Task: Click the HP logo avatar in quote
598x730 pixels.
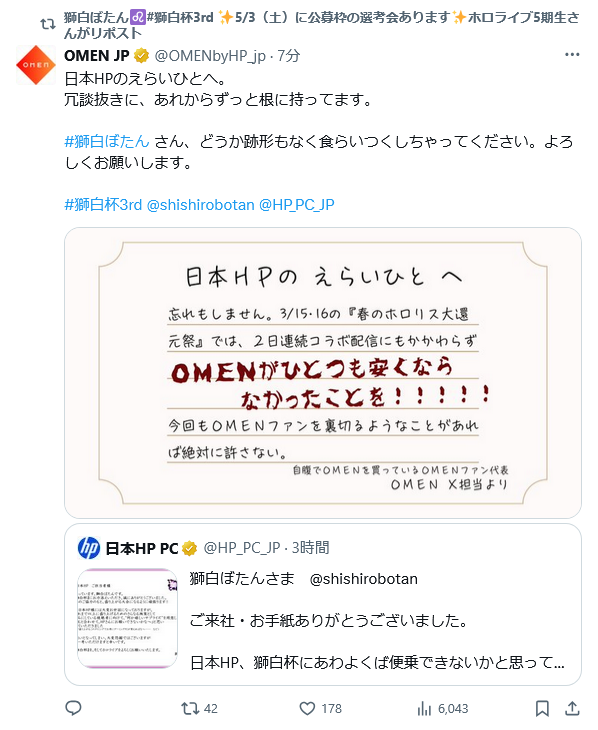Action: 88,548
